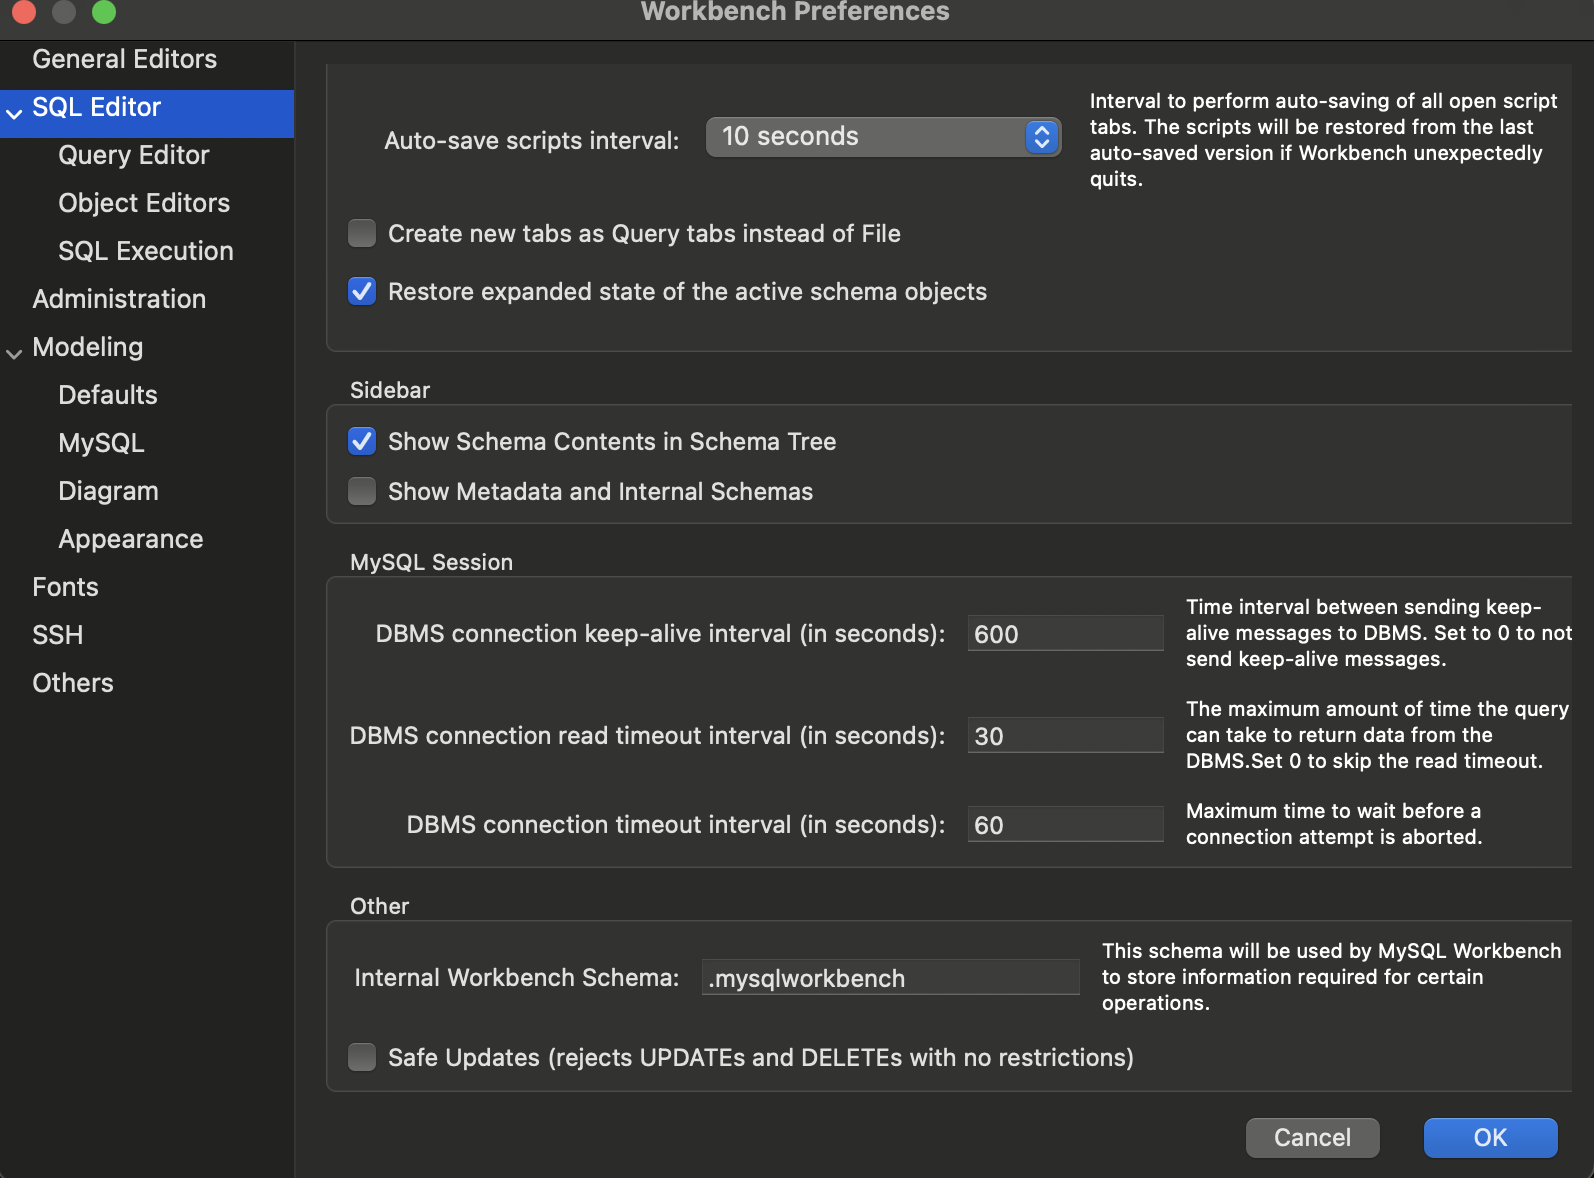
Task: Collapse the Modeling tree chevron
Action: 14,354
